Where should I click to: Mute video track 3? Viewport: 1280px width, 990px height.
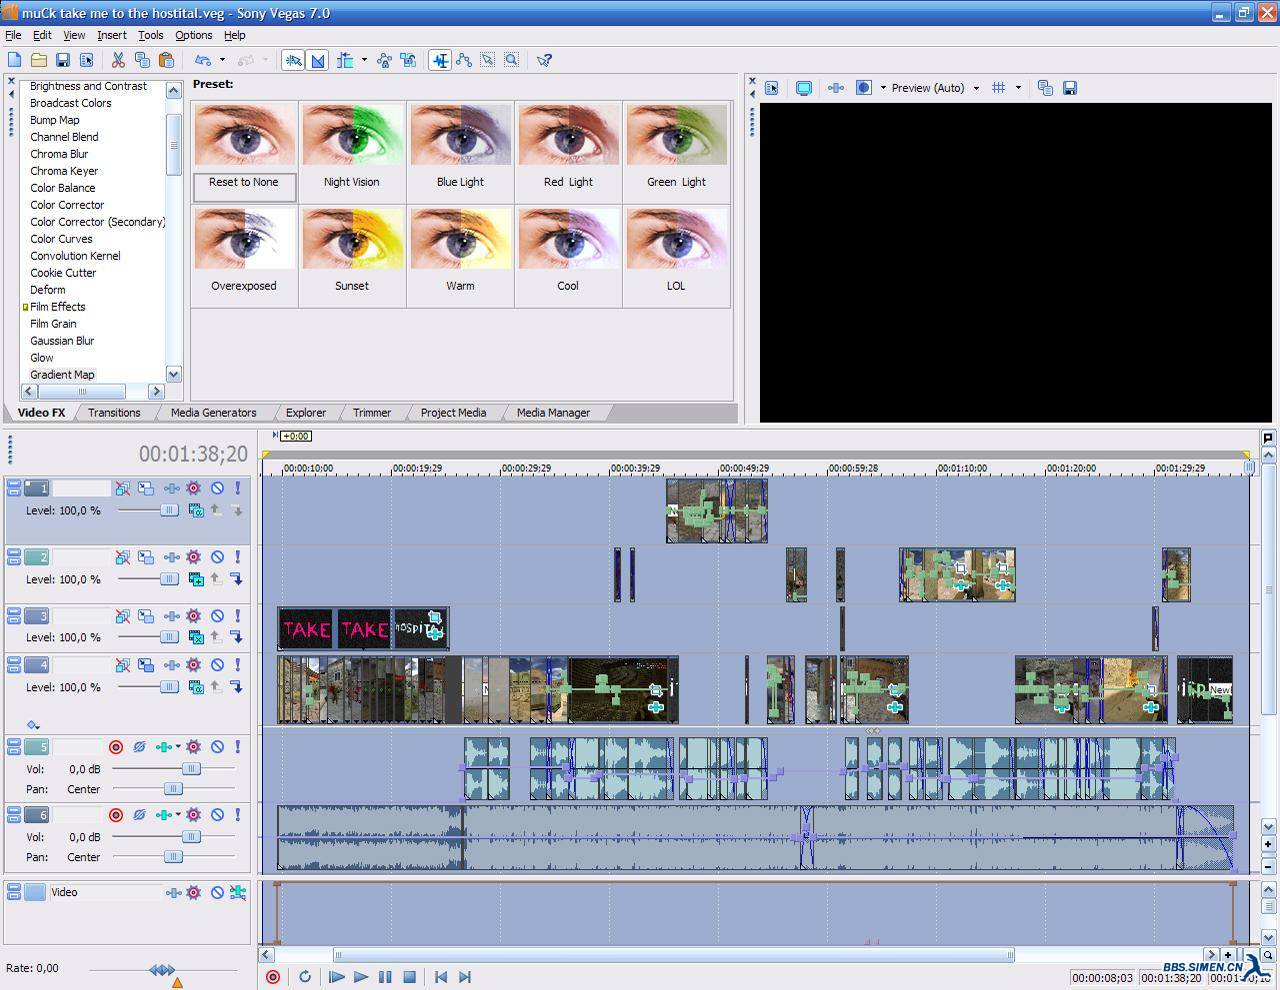(217, 616)
